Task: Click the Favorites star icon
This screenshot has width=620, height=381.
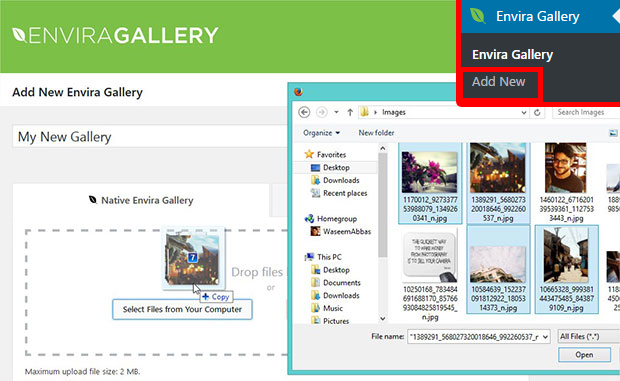Action: tap(309, 154)
